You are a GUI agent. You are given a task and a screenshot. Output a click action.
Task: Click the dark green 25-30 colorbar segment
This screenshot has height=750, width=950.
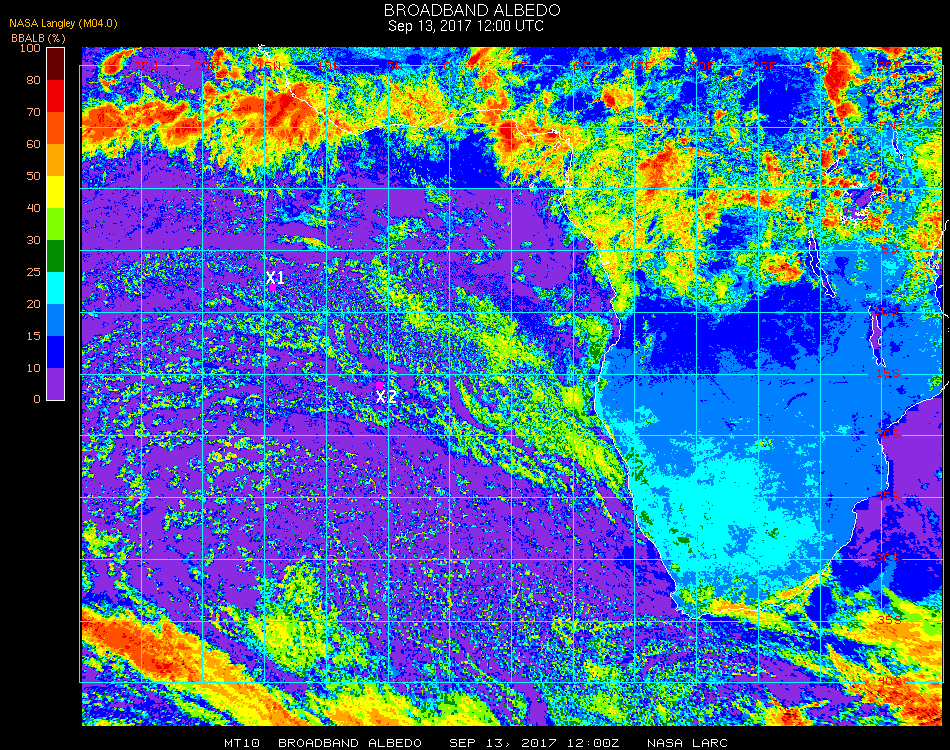55,256
